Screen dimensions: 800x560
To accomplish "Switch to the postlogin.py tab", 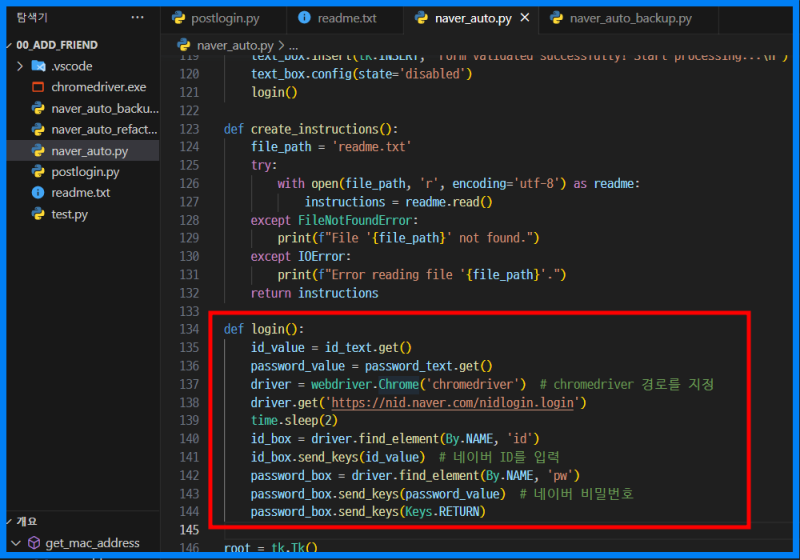I will tap(224, 18).
